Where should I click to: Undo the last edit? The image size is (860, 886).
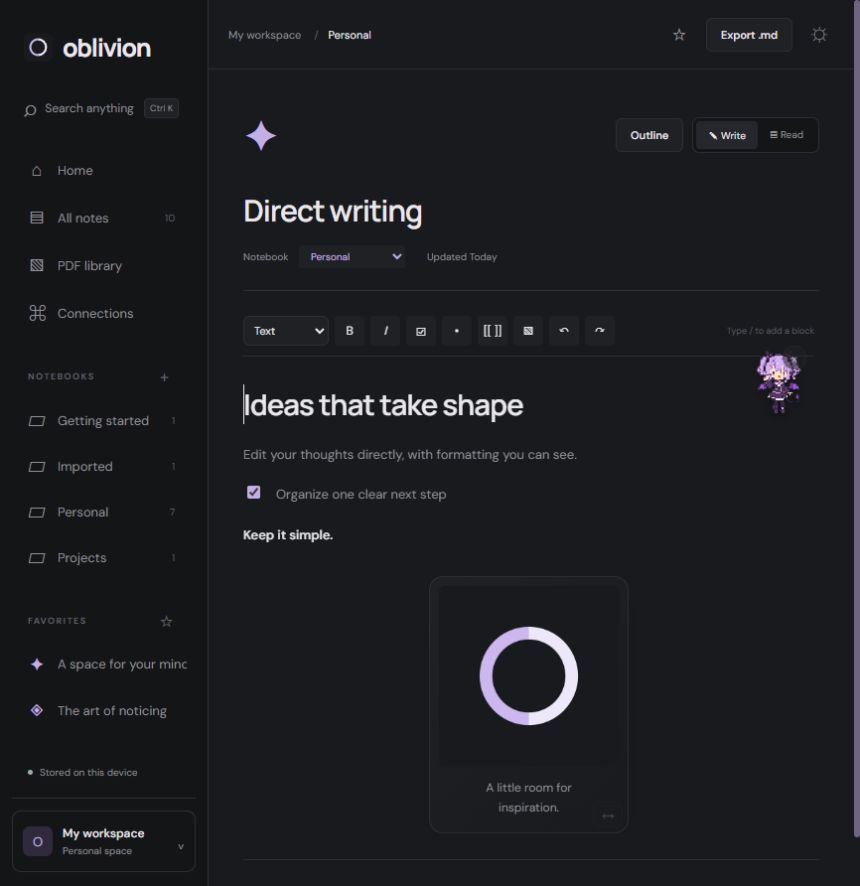564,331
